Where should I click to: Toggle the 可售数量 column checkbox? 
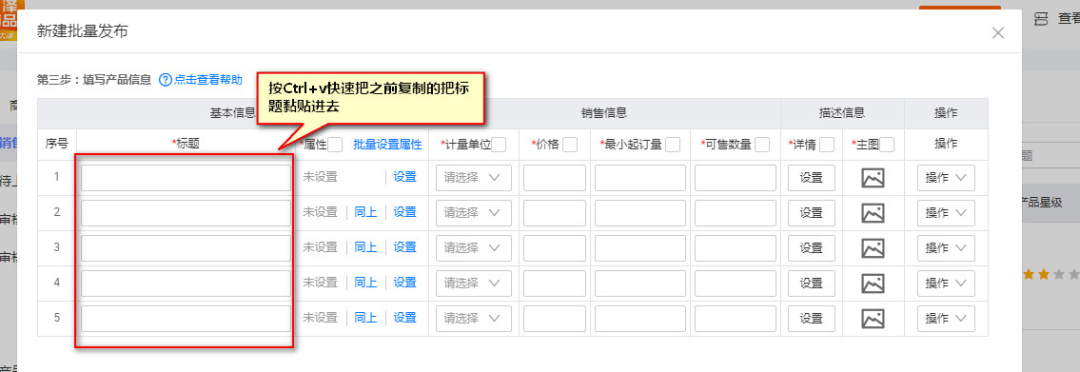[762, 145]
